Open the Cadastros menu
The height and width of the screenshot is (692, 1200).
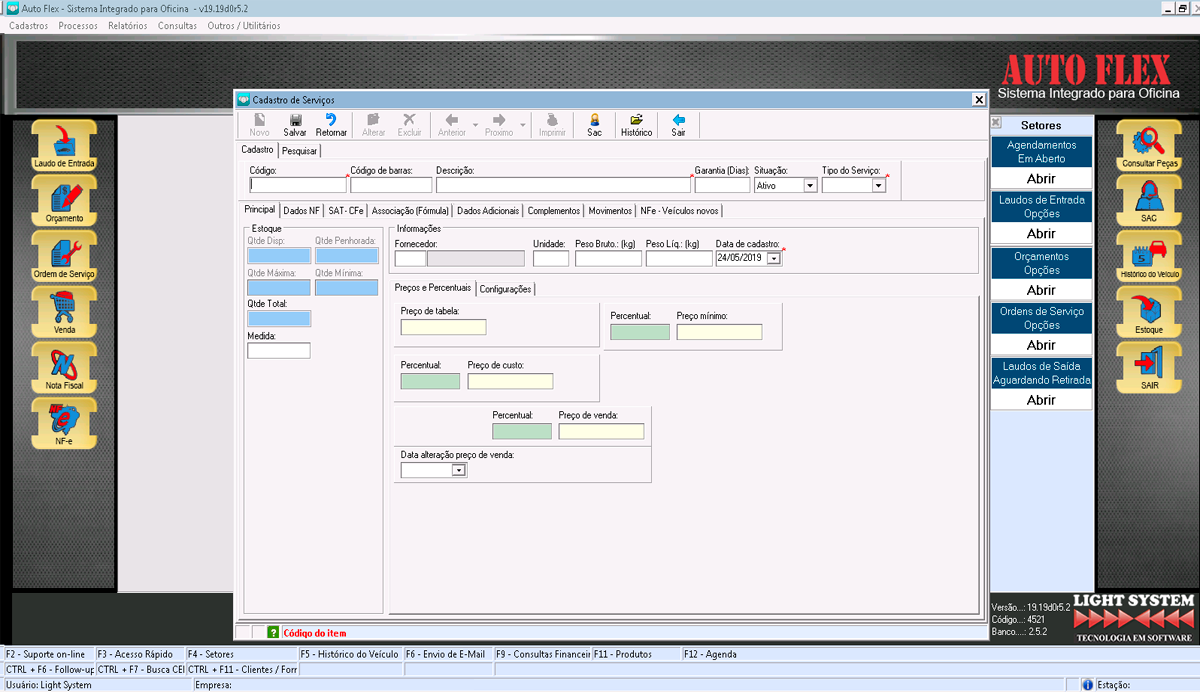coord(28,25)
